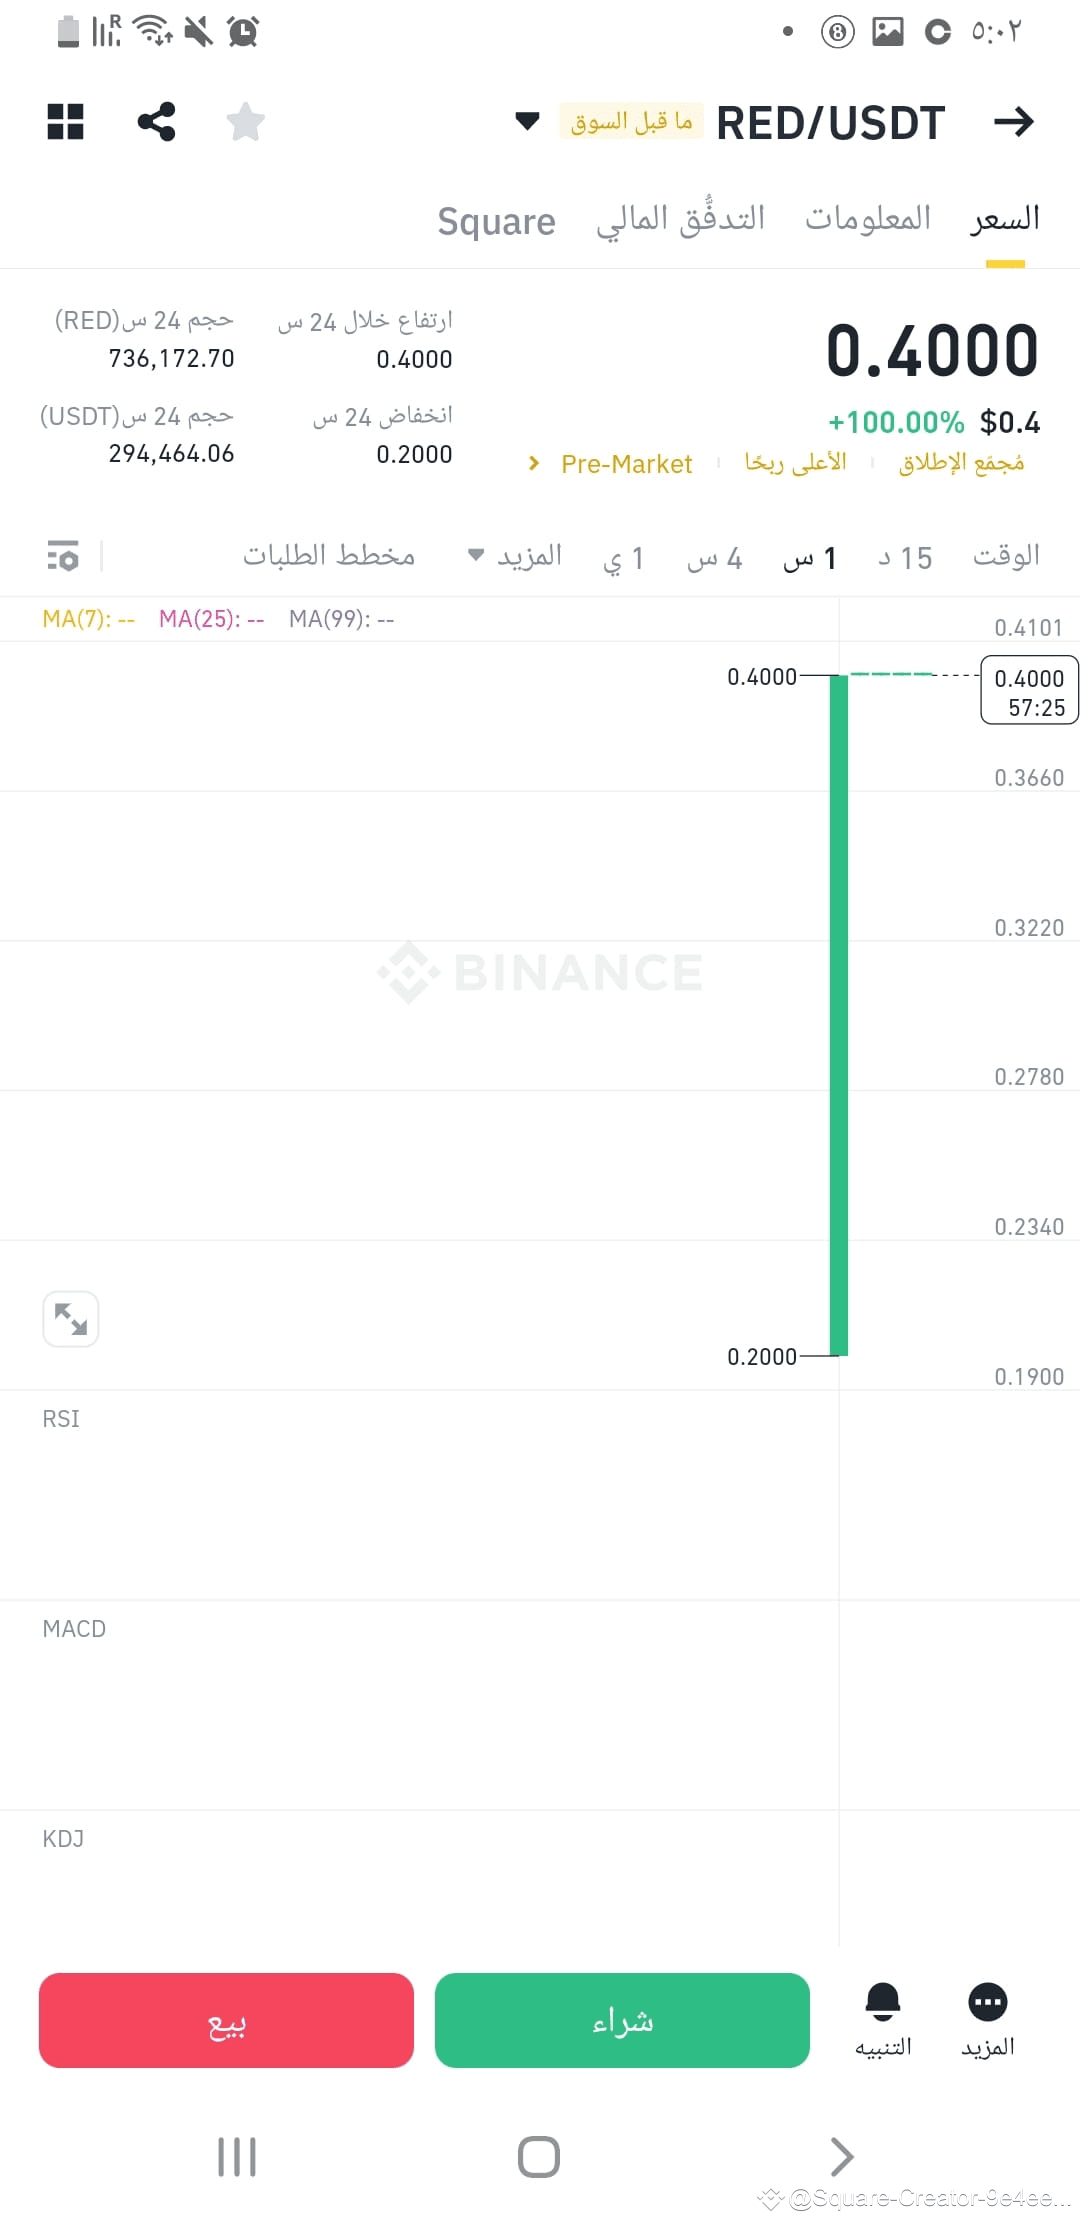The image size is (1080, 2220).
Task: Switch to the Square tab
Action: pyautogui.click(x=496, y=221)
